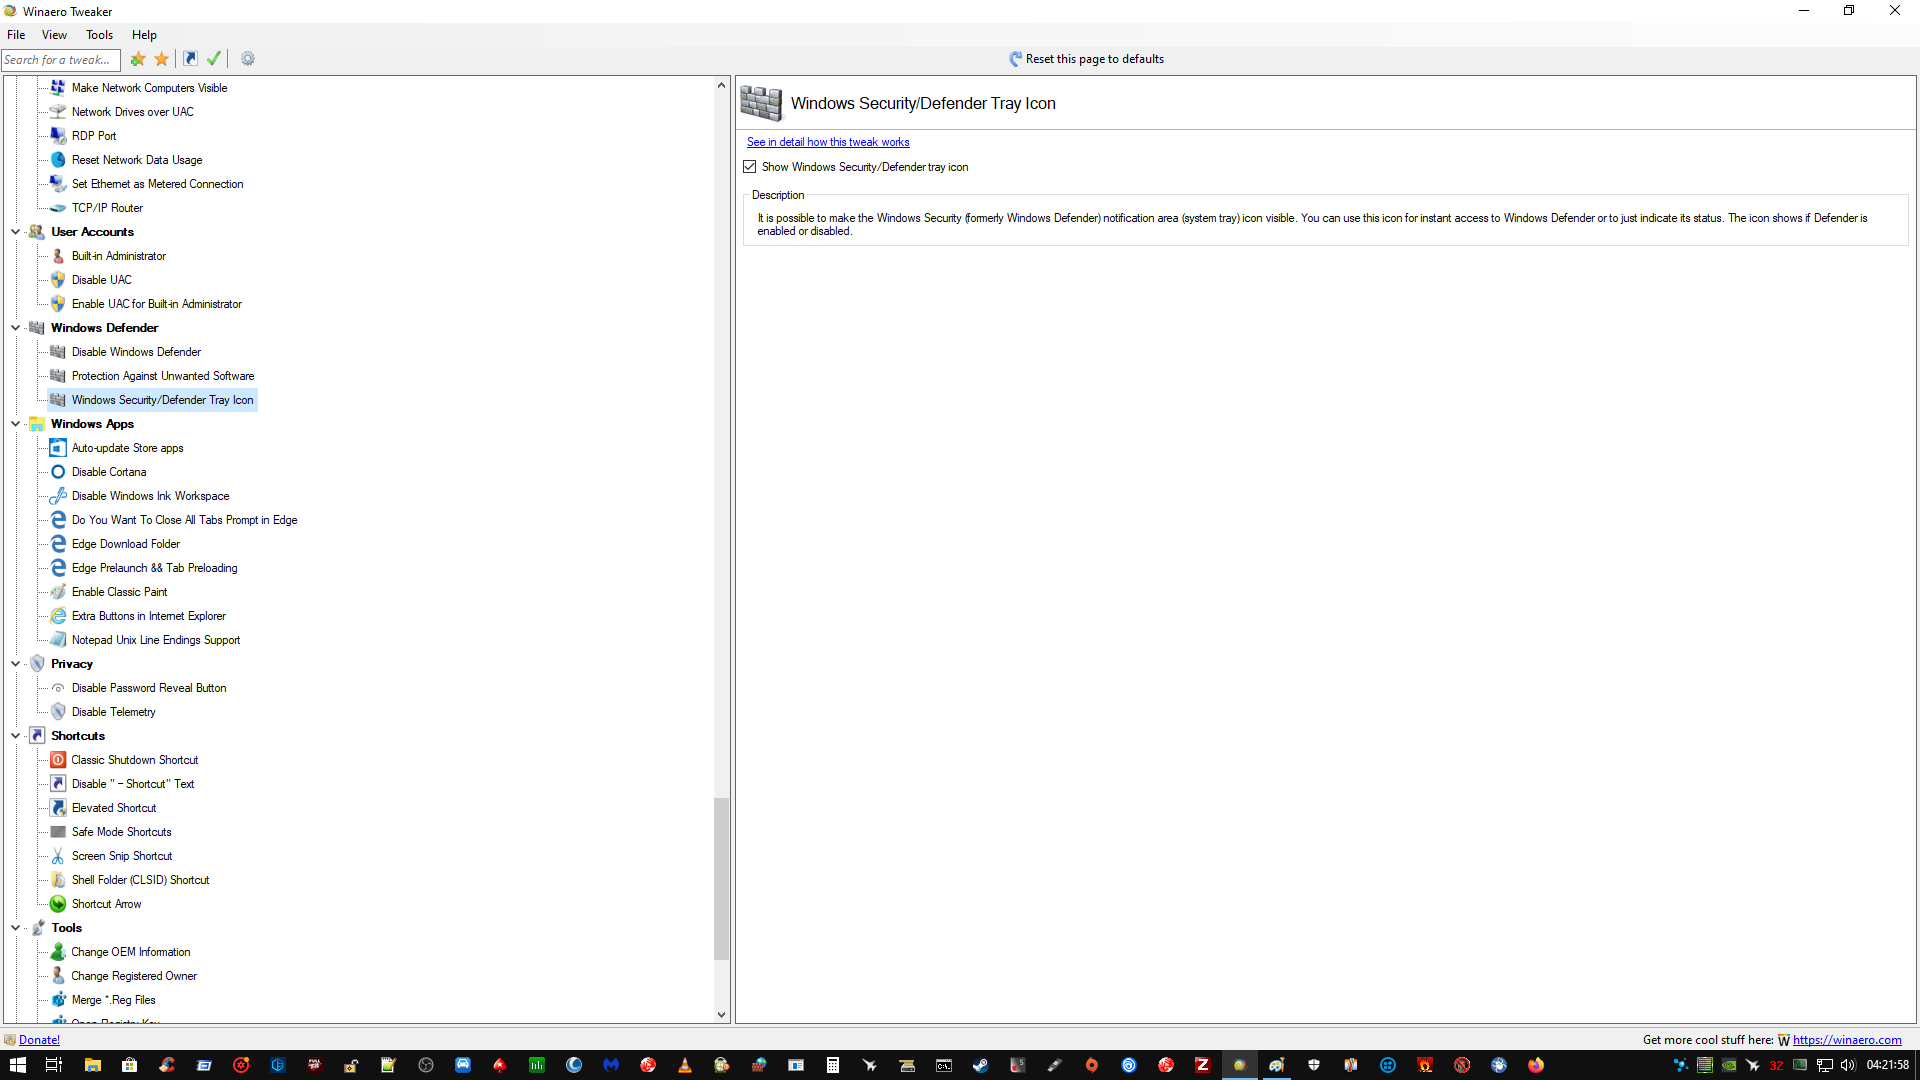Open bookmarks with the plain star icon
Viewport: 1920px width, 1080px height.
[x=162, y=59]
